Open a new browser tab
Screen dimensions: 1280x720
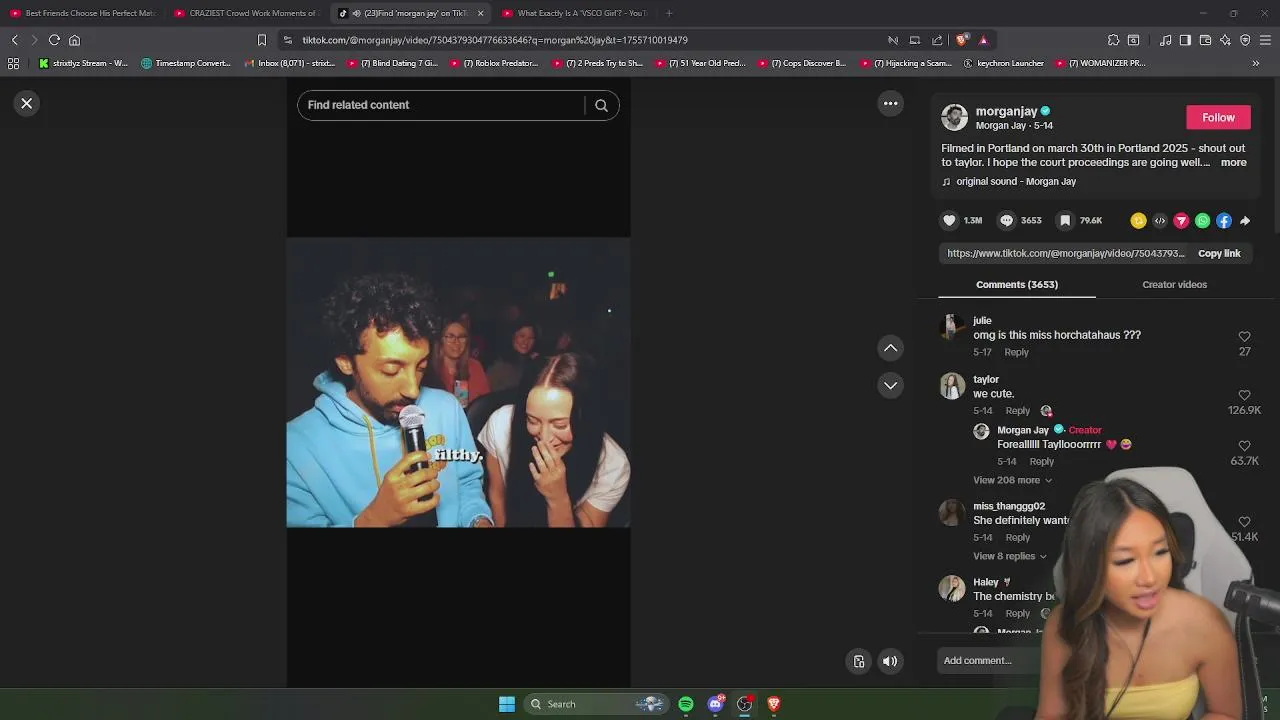click(x=669, y=13)
